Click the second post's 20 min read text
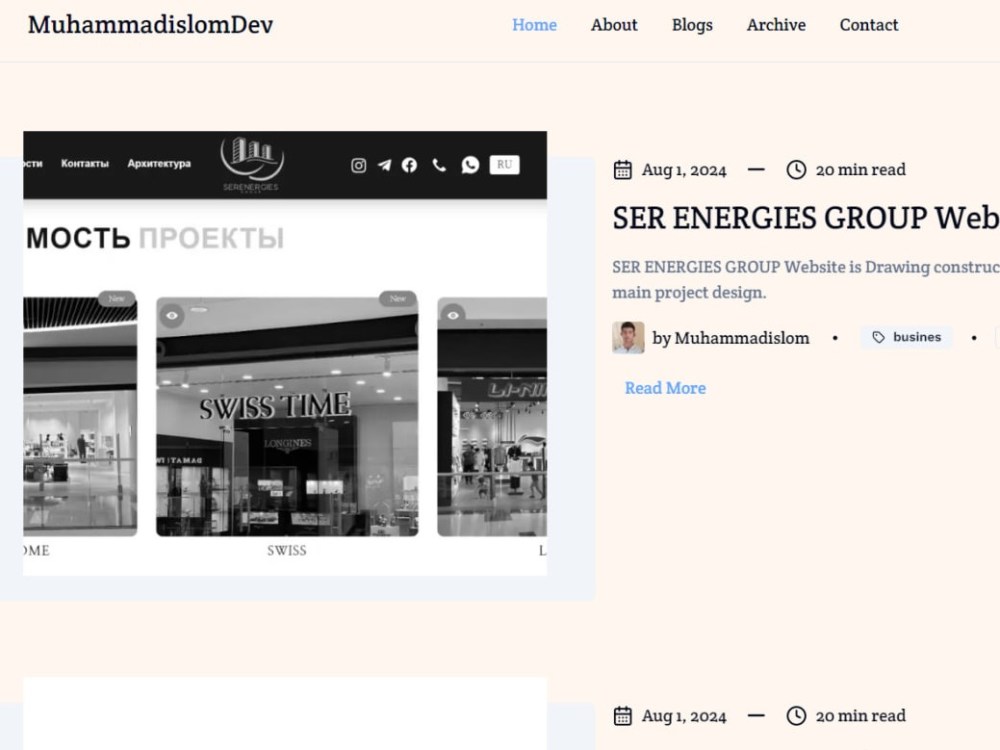Screen dimensions: 1000x750 860,716
